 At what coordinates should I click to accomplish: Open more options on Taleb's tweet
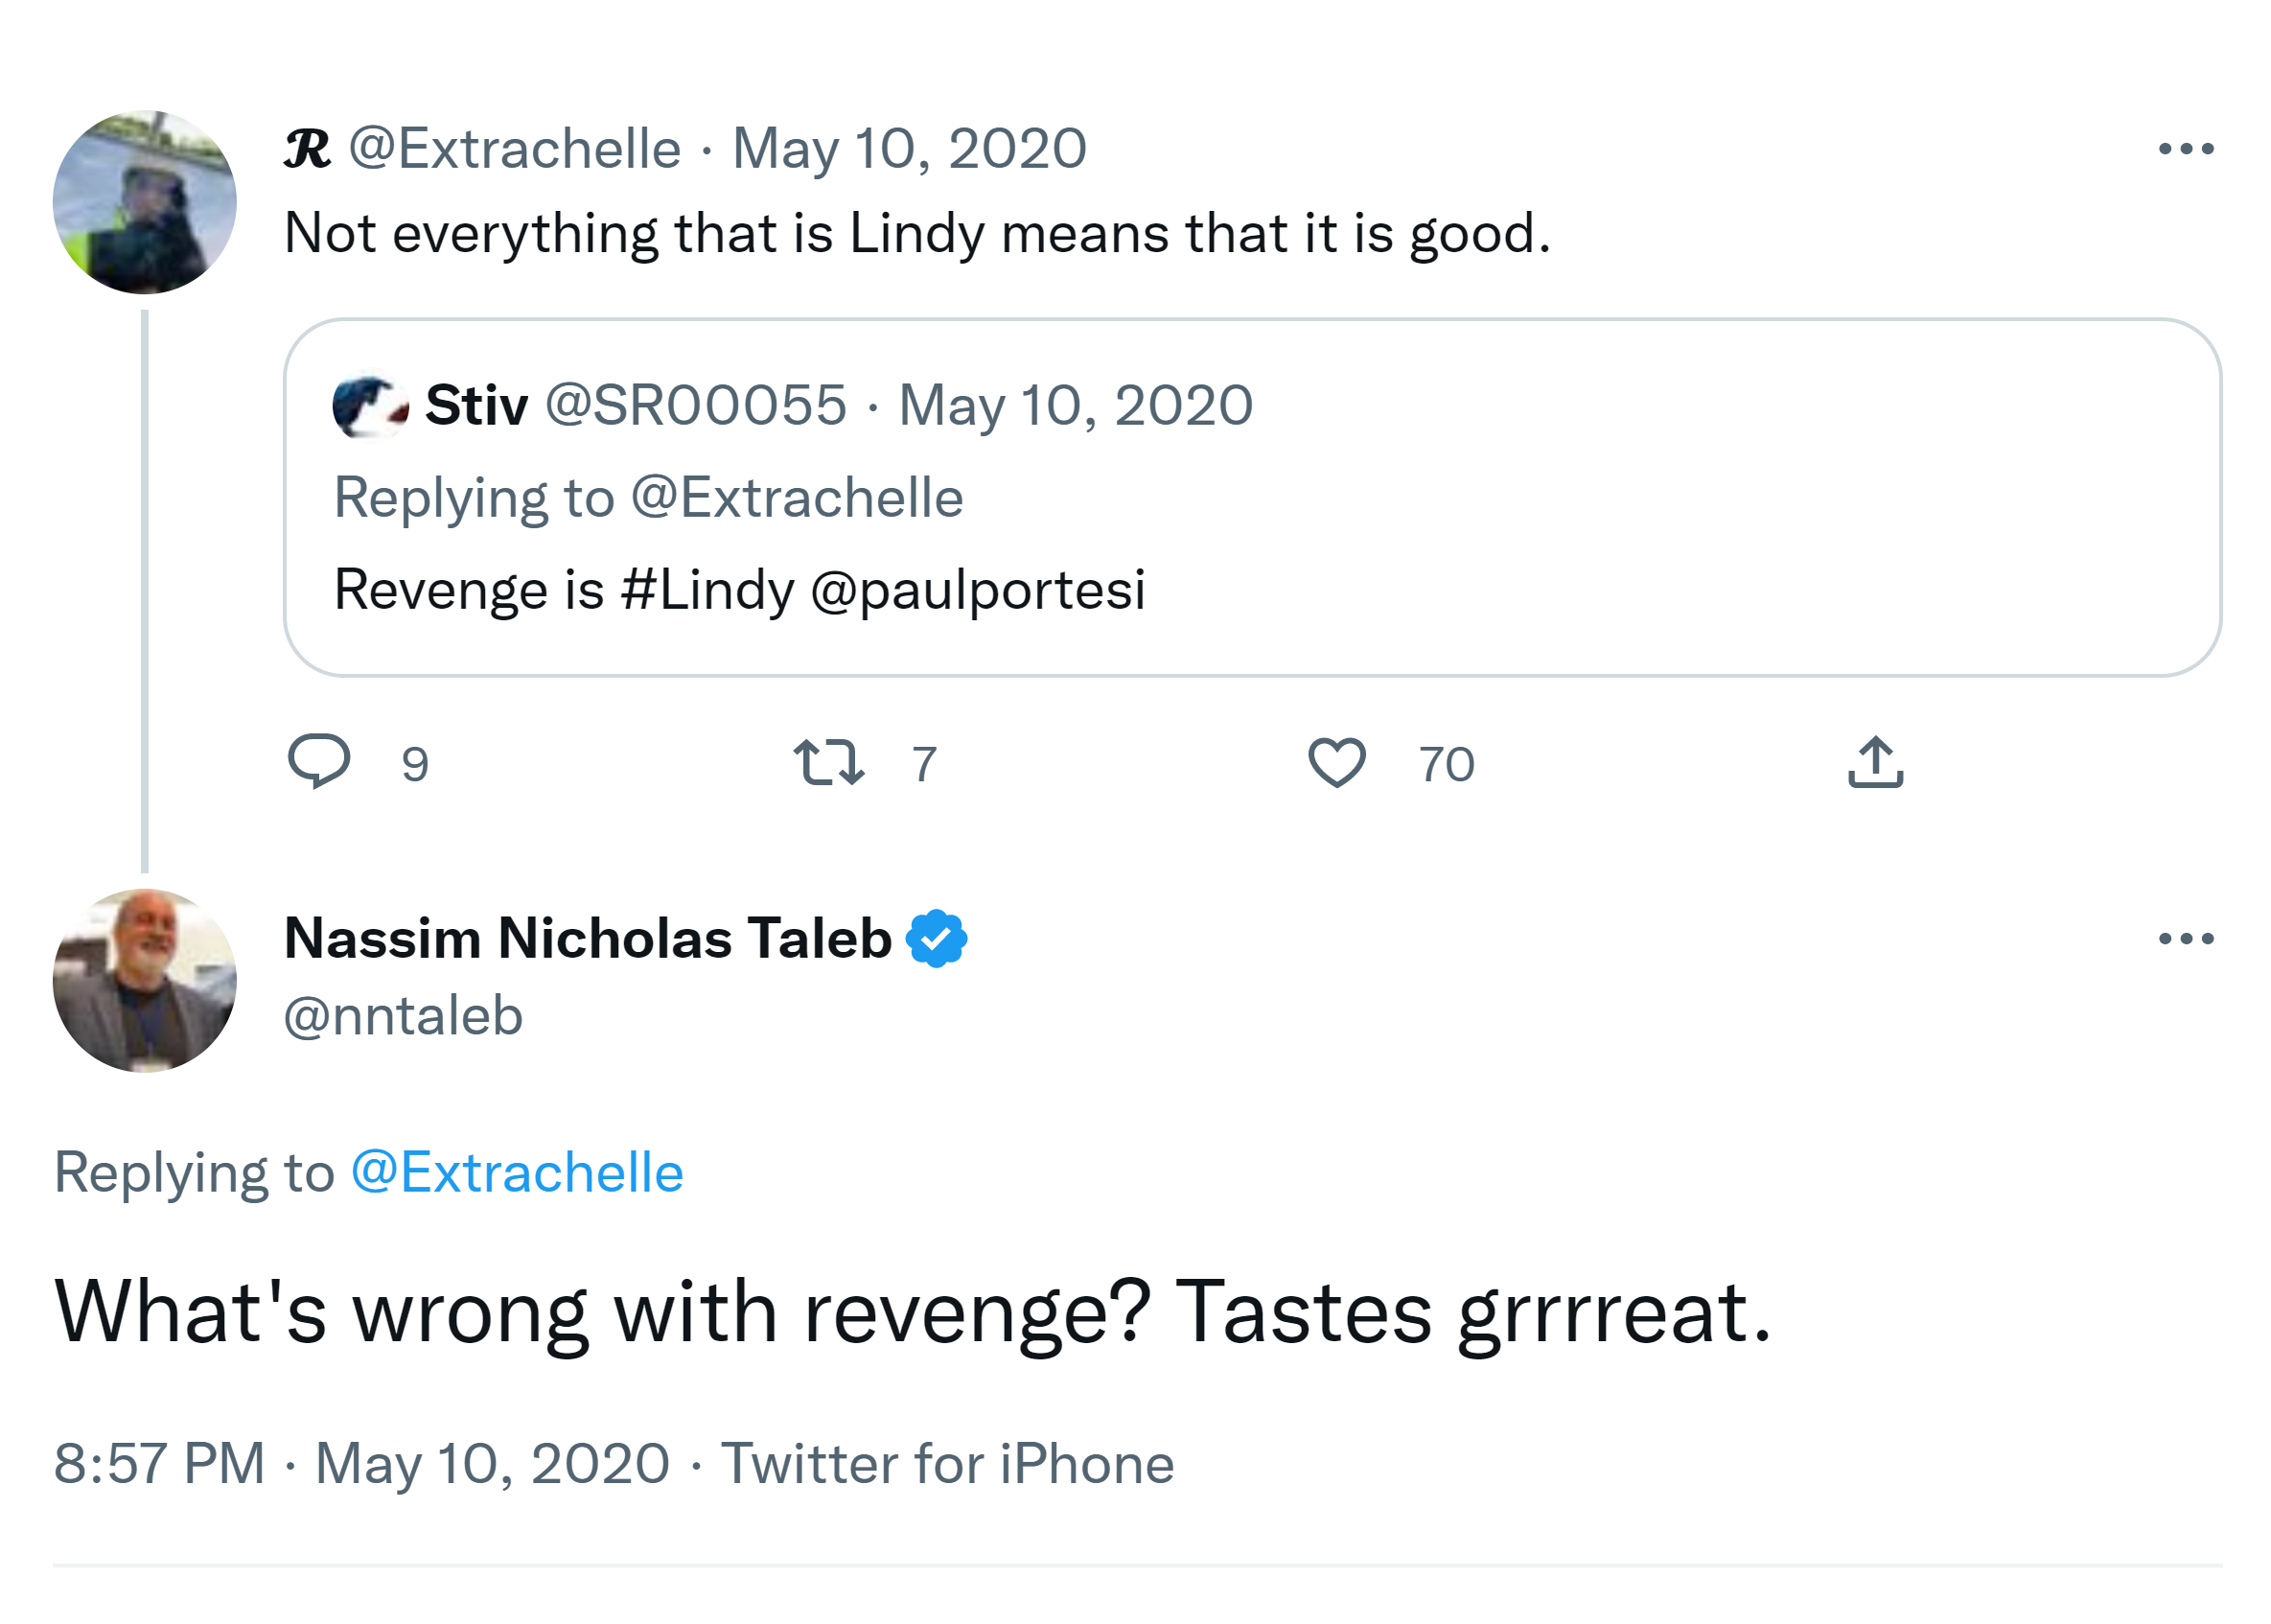[2185, 938]
